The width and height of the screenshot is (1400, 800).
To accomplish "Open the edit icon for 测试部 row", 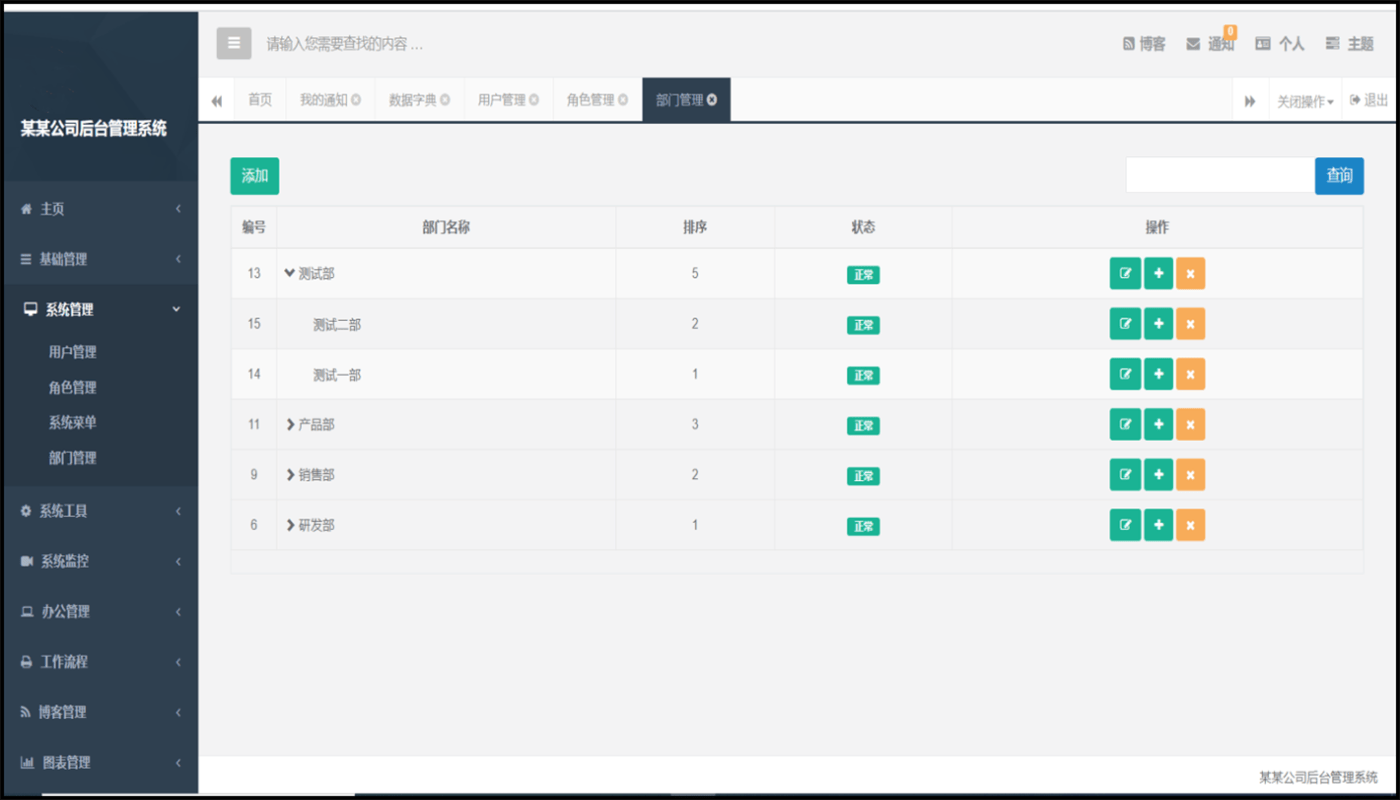I will (x=1124, y=273).
